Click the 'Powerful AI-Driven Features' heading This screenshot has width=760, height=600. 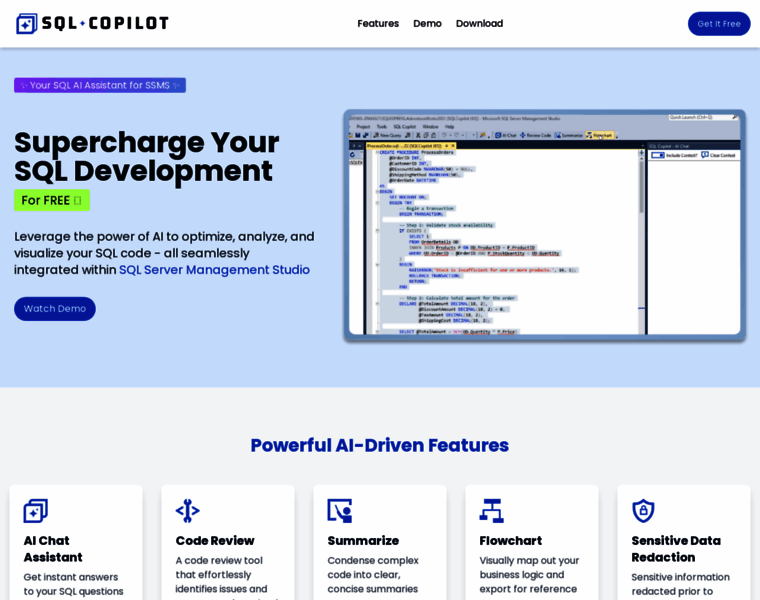[x=380, y=445]
